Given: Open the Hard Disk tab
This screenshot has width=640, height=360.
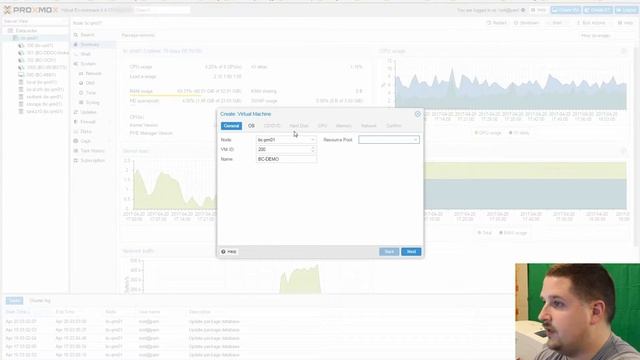Looking at the screenshot, I should pyautogui.click(x=299, y=126).
